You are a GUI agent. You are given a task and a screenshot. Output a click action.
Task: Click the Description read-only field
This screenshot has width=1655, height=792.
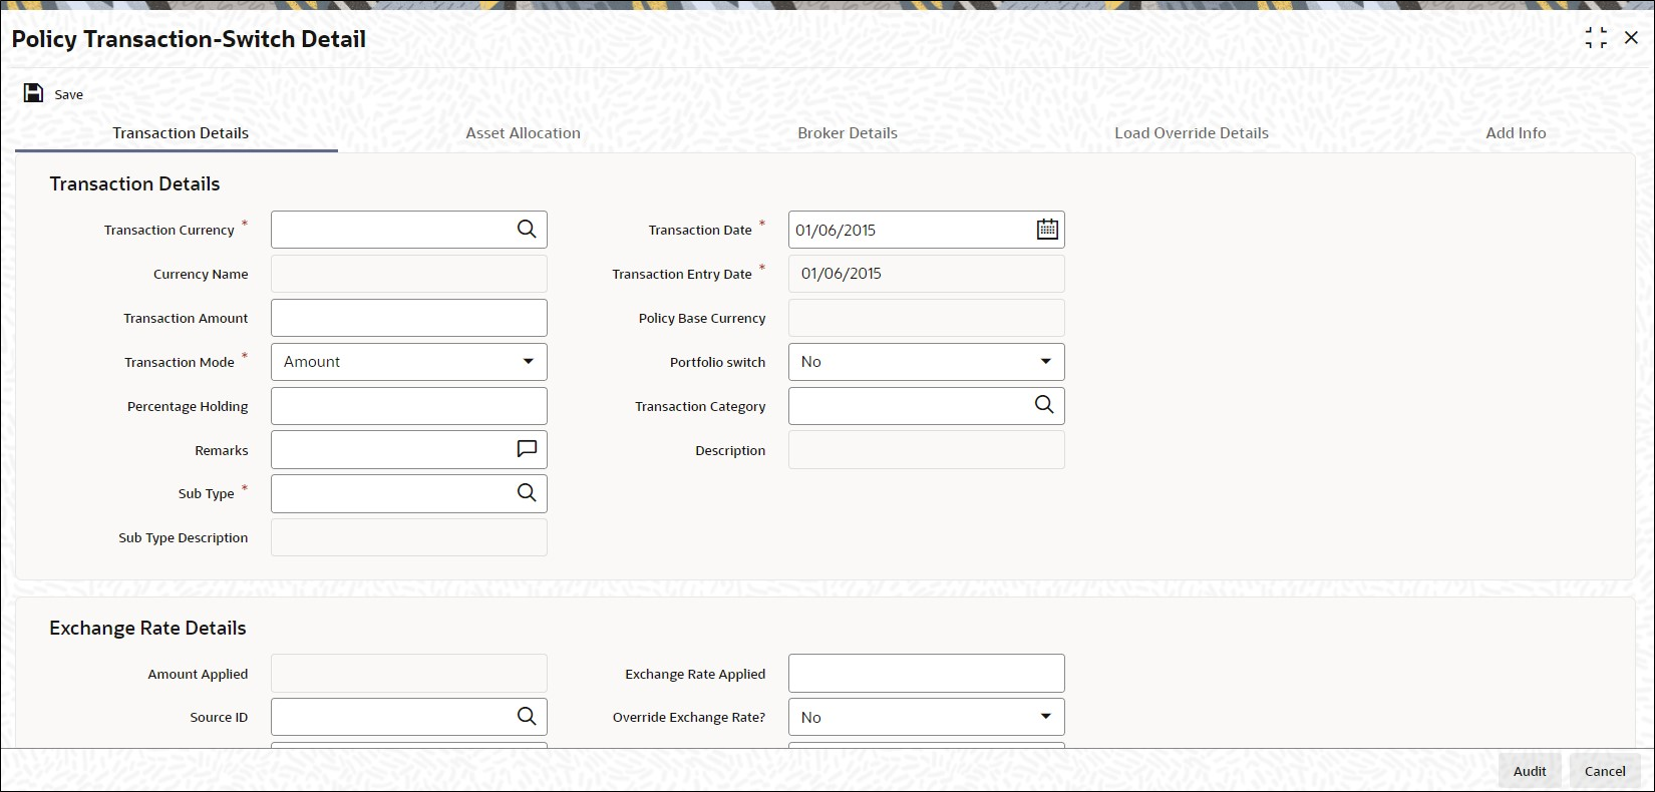coord(926,450)
